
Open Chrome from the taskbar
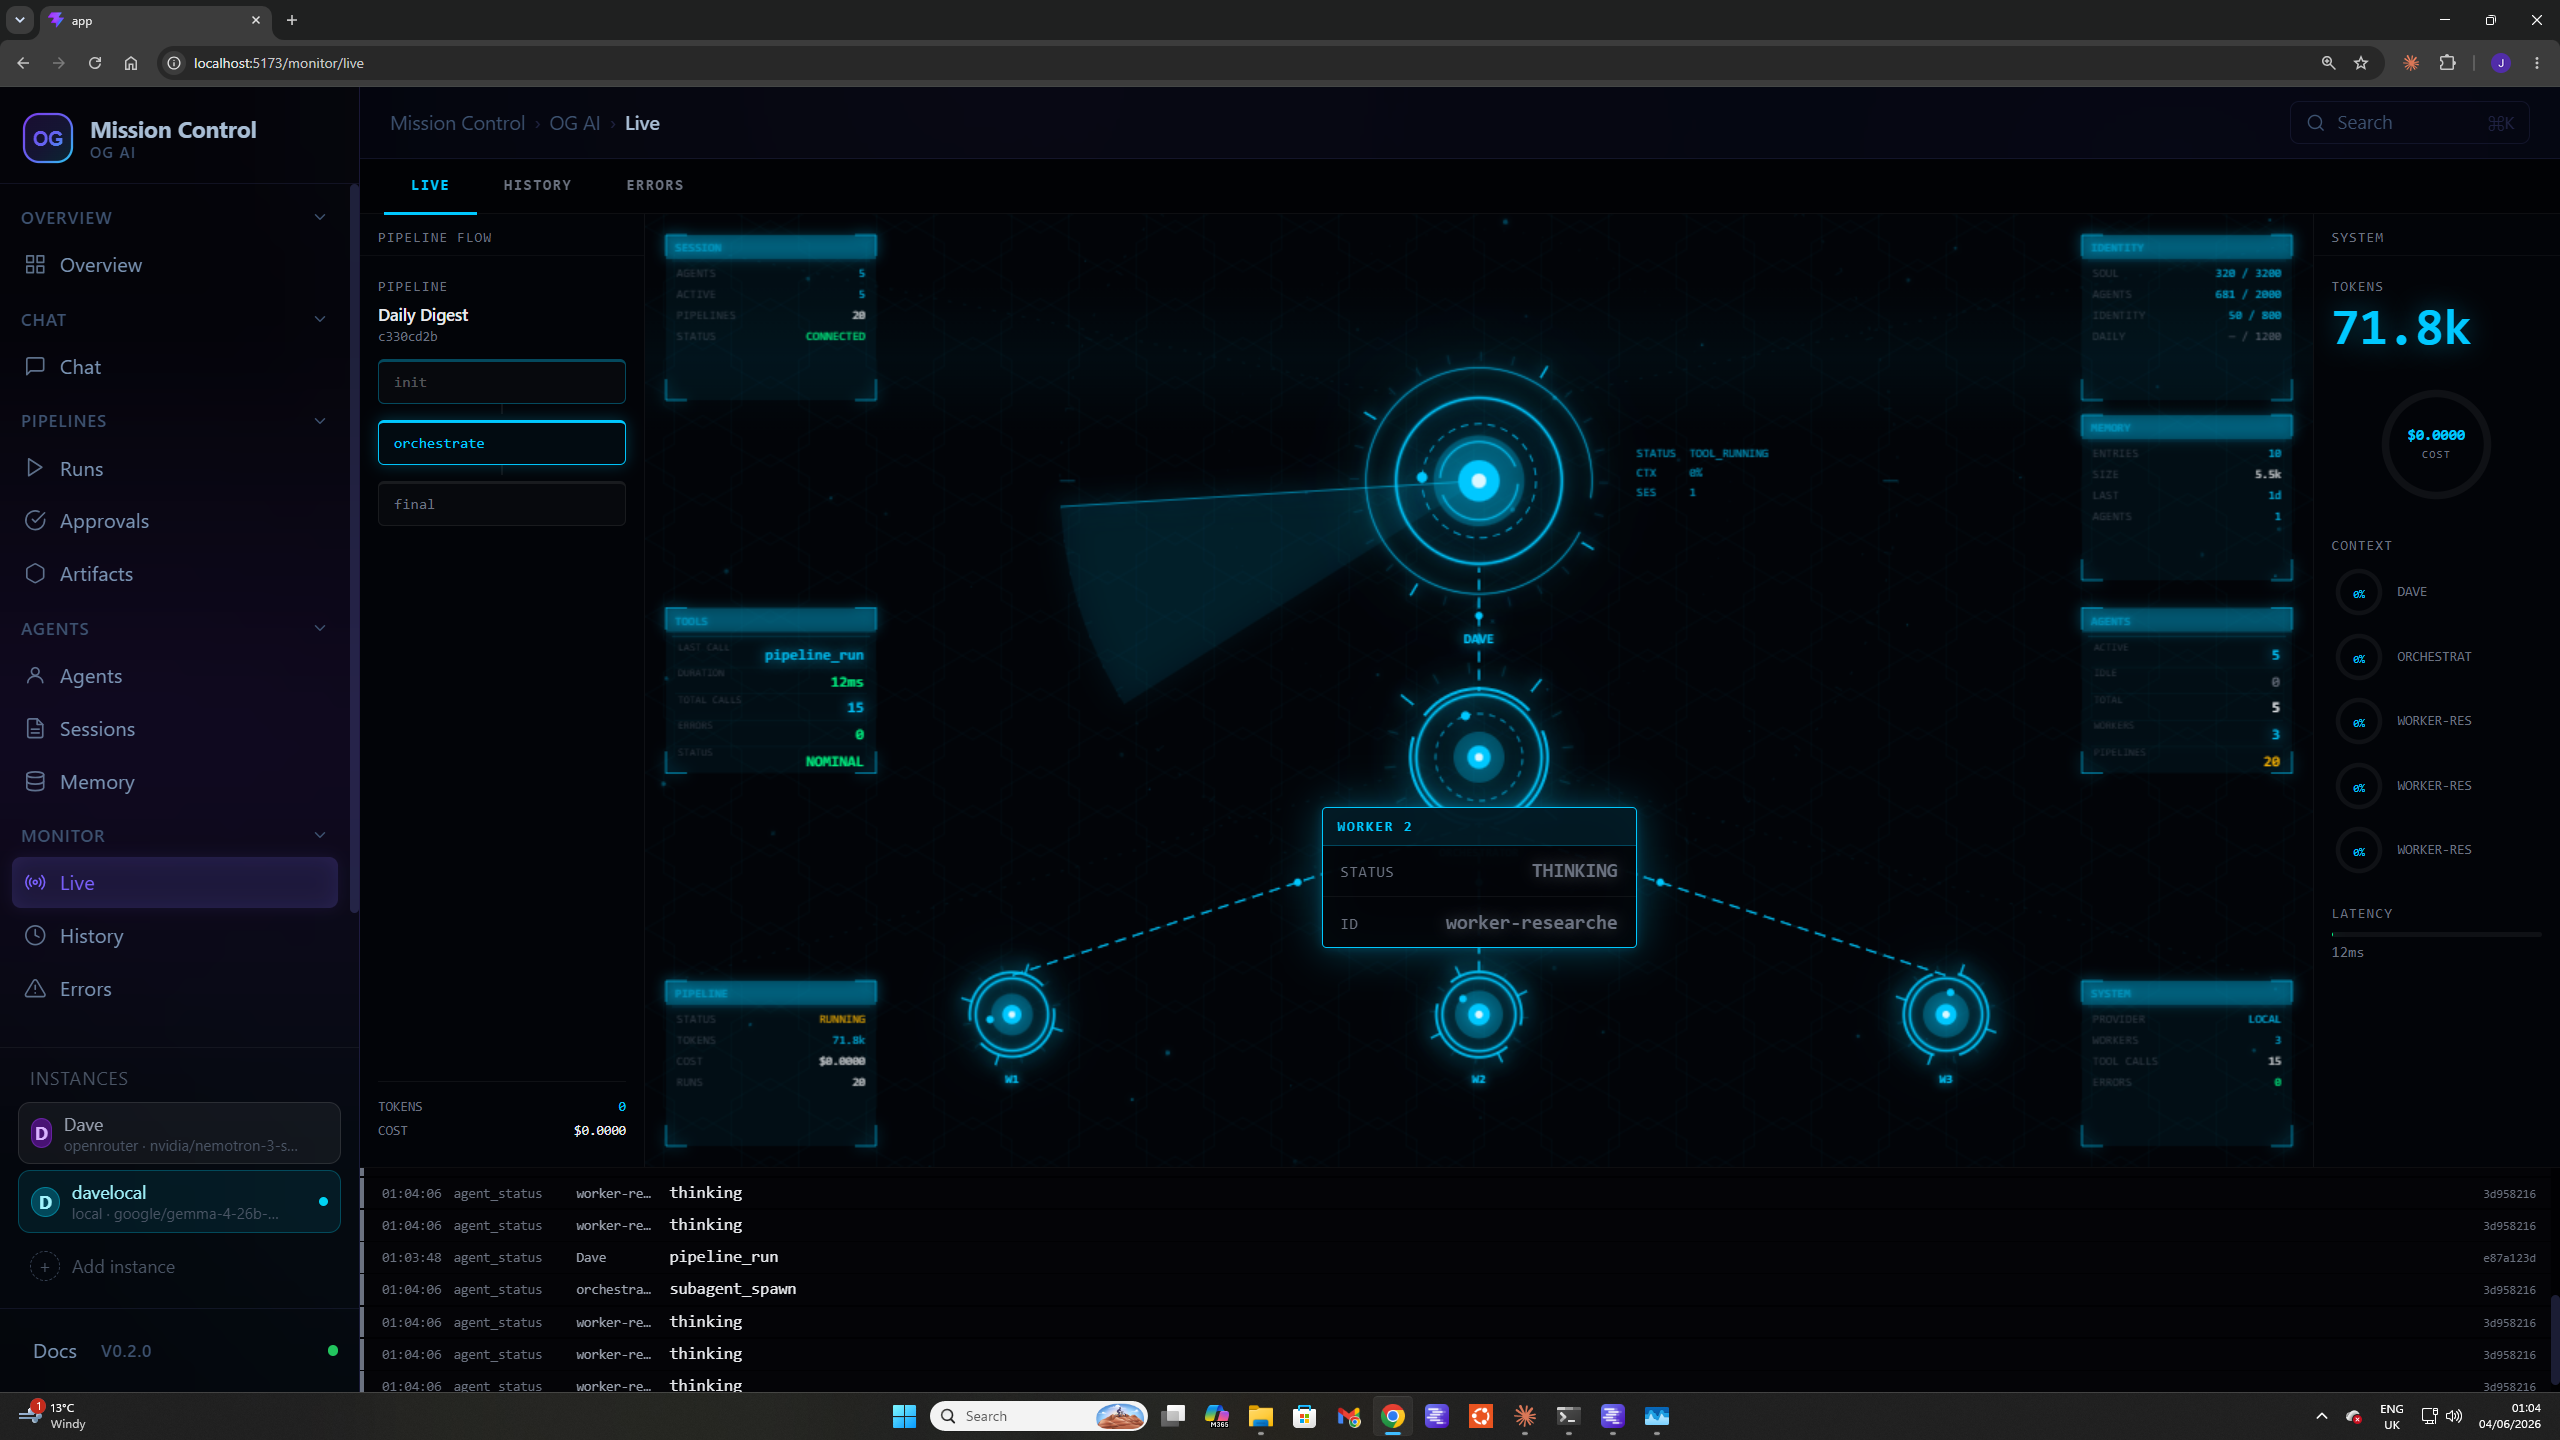coord(1392,1416)
